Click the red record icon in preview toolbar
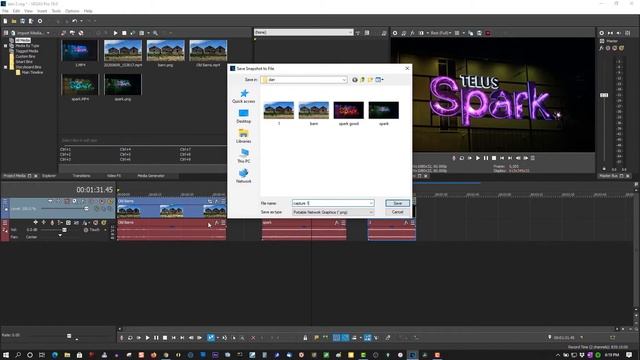640x360 pixels. [x=488, y=33]
